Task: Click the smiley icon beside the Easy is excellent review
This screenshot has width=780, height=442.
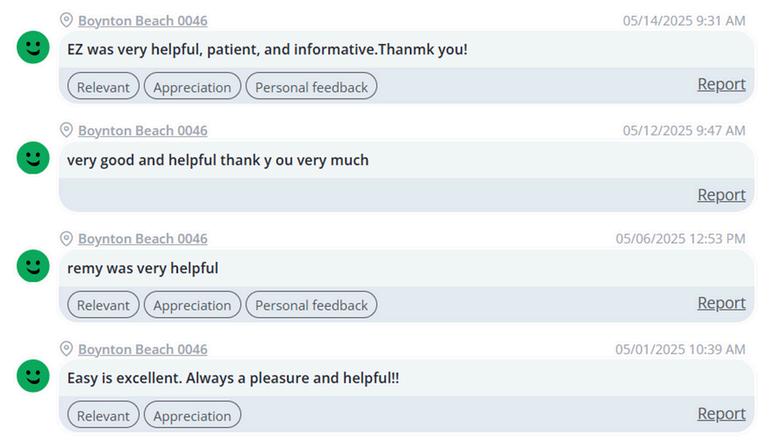Action: [34, 376]
